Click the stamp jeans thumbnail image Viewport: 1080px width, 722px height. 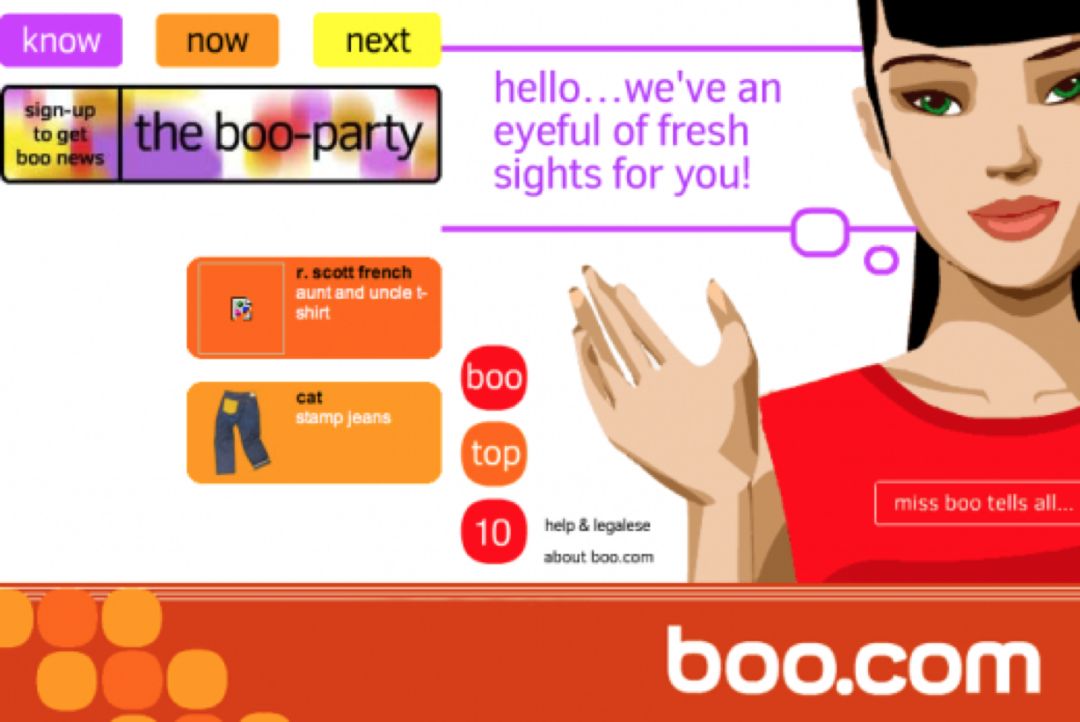(x=241, y=432)
